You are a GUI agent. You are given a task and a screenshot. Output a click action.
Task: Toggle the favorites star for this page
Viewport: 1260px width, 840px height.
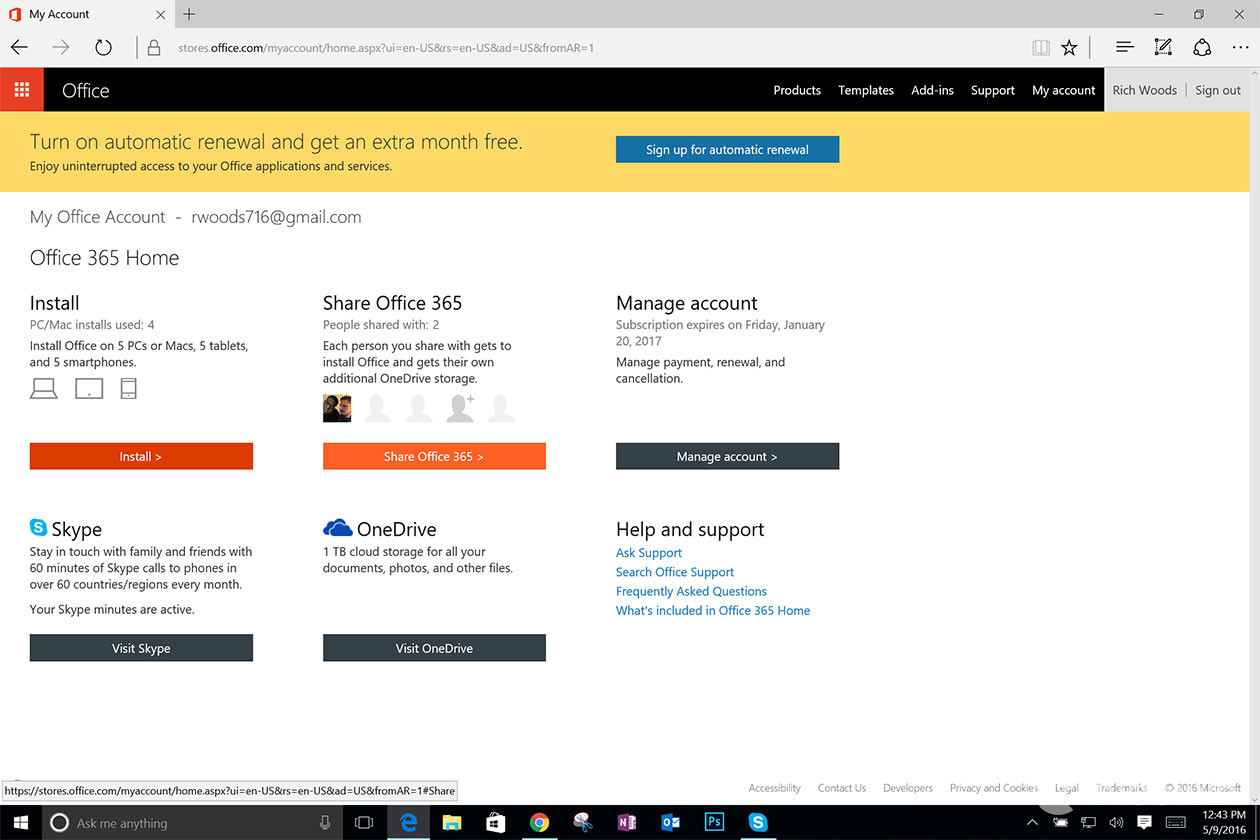coord(1070,47)
